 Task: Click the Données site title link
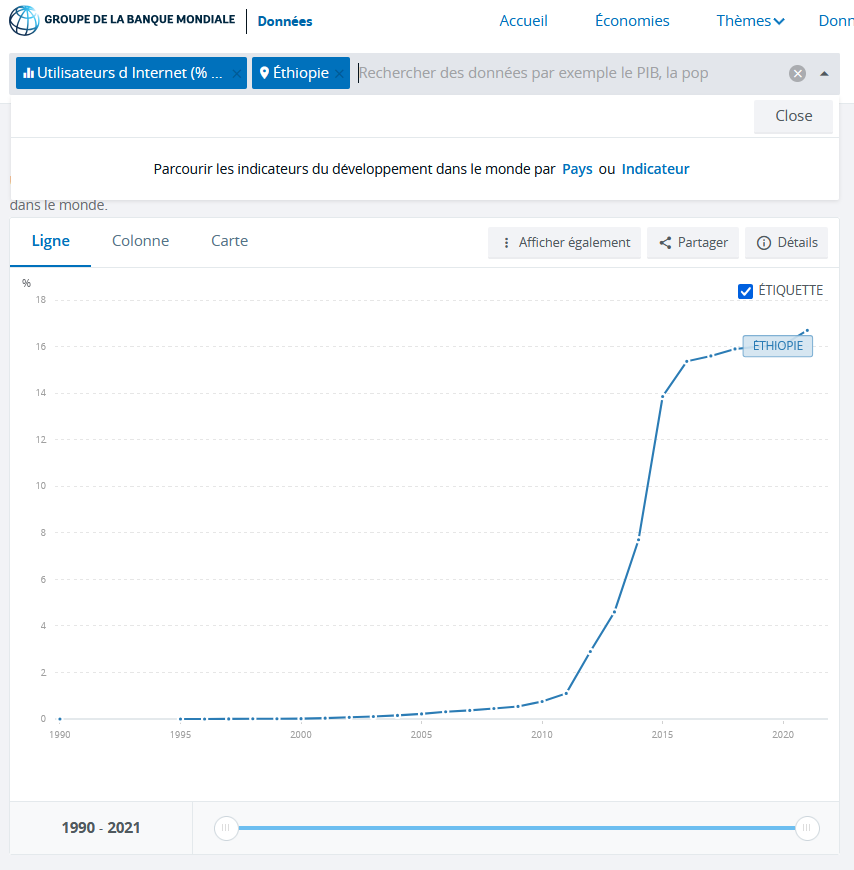(285, 21)
